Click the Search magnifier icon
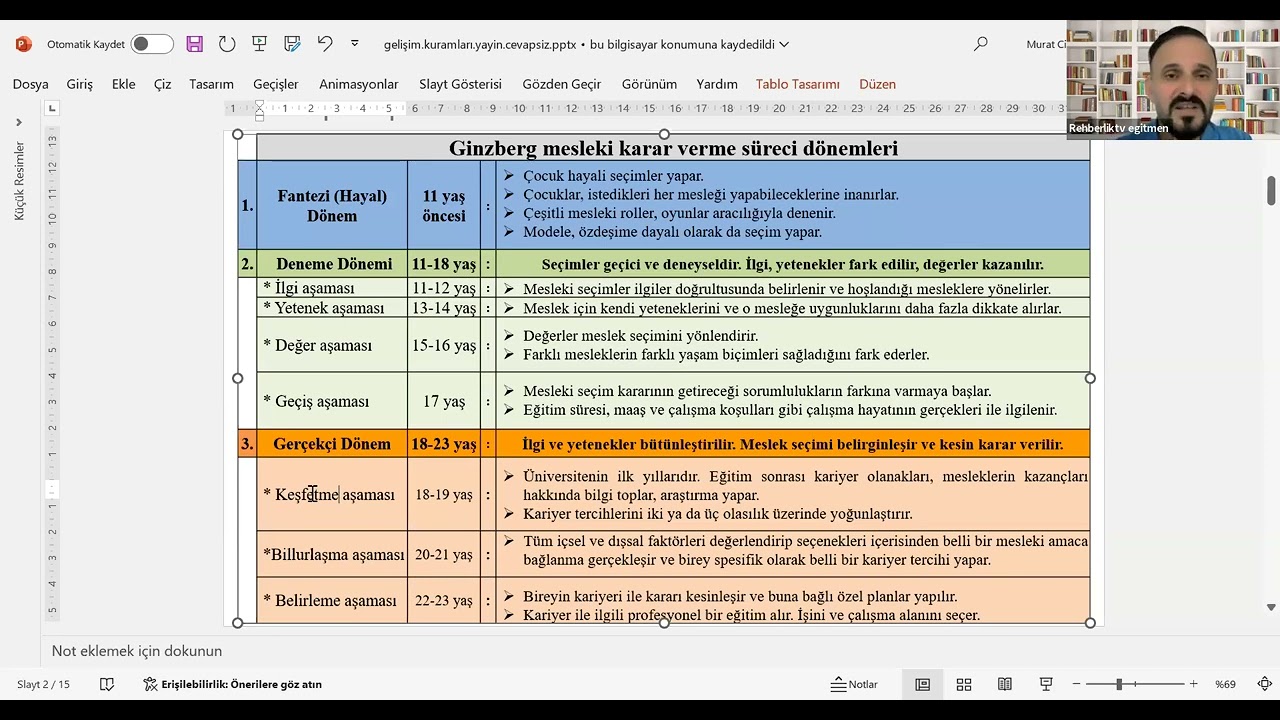The image size is (1280, 720). (981, 44)
